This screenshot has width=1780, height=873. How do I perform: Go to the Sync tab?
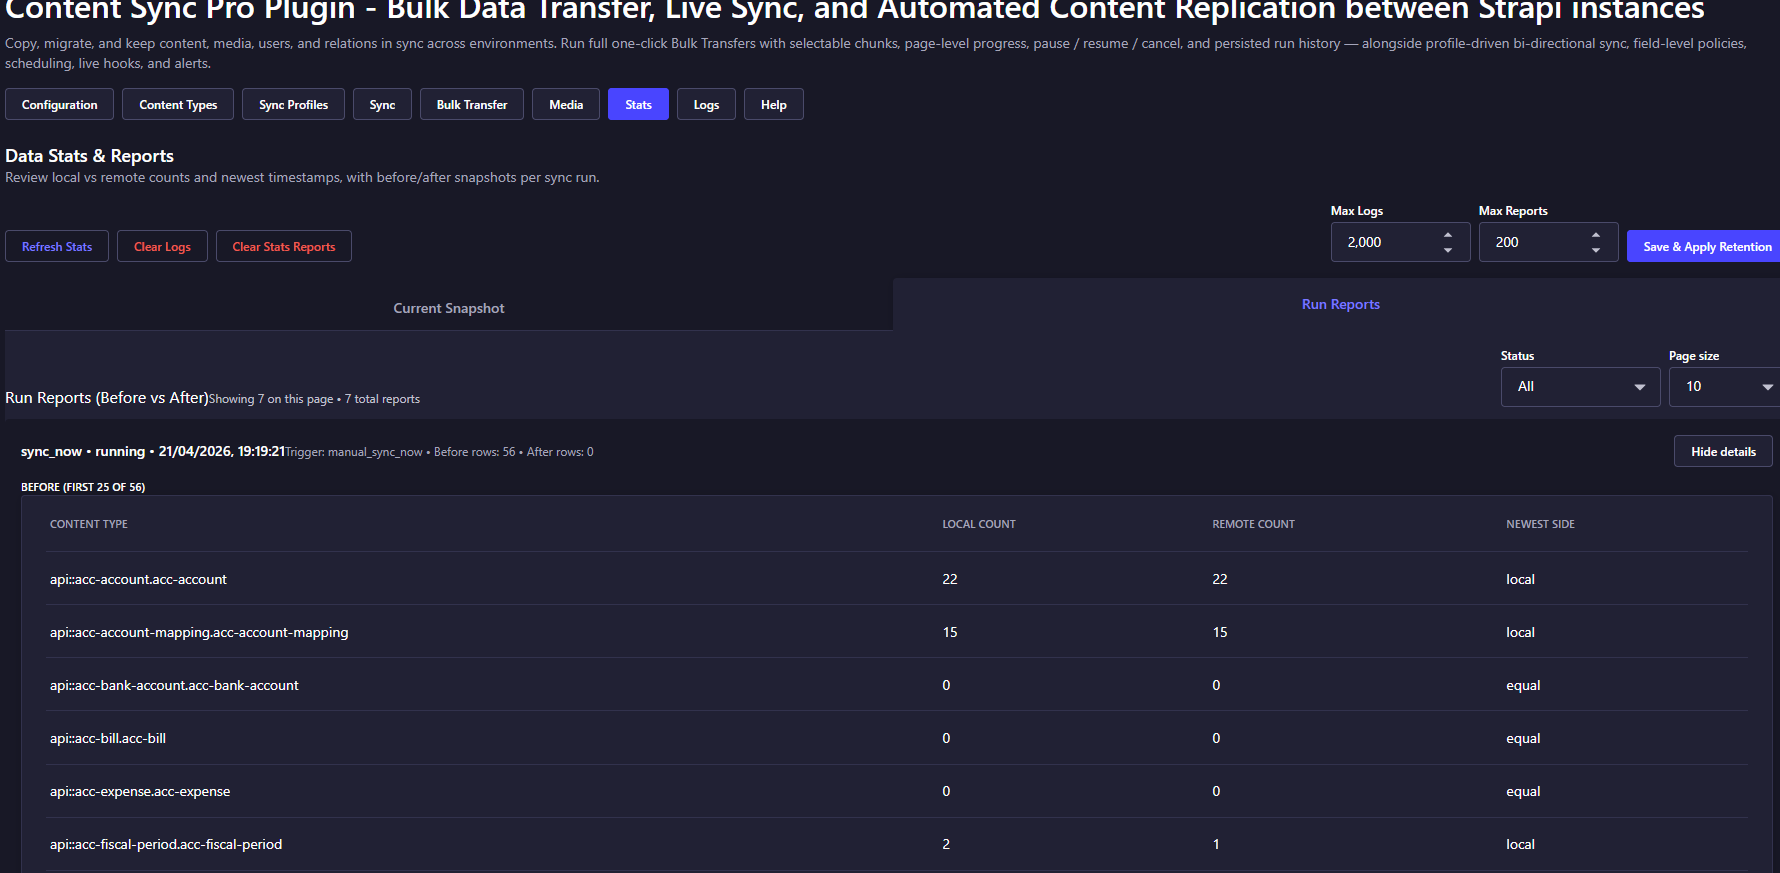(x=382, y=104)
